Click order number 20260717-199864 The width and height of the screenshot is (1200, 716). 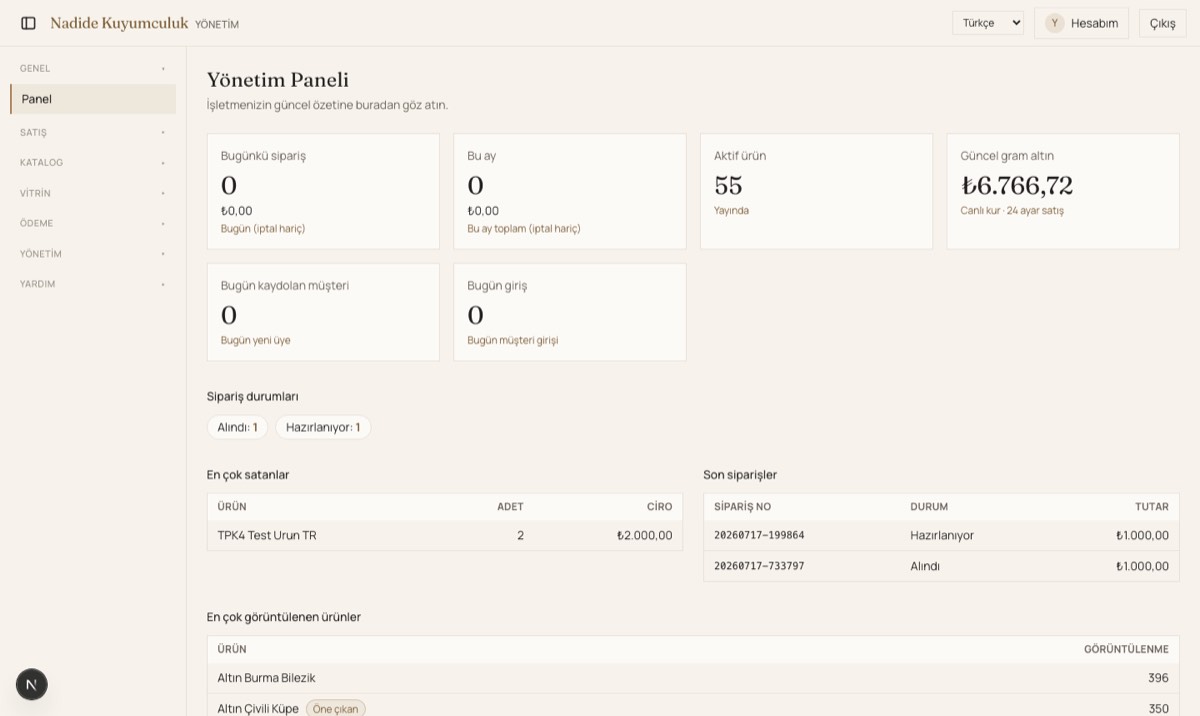pos(759,535)
